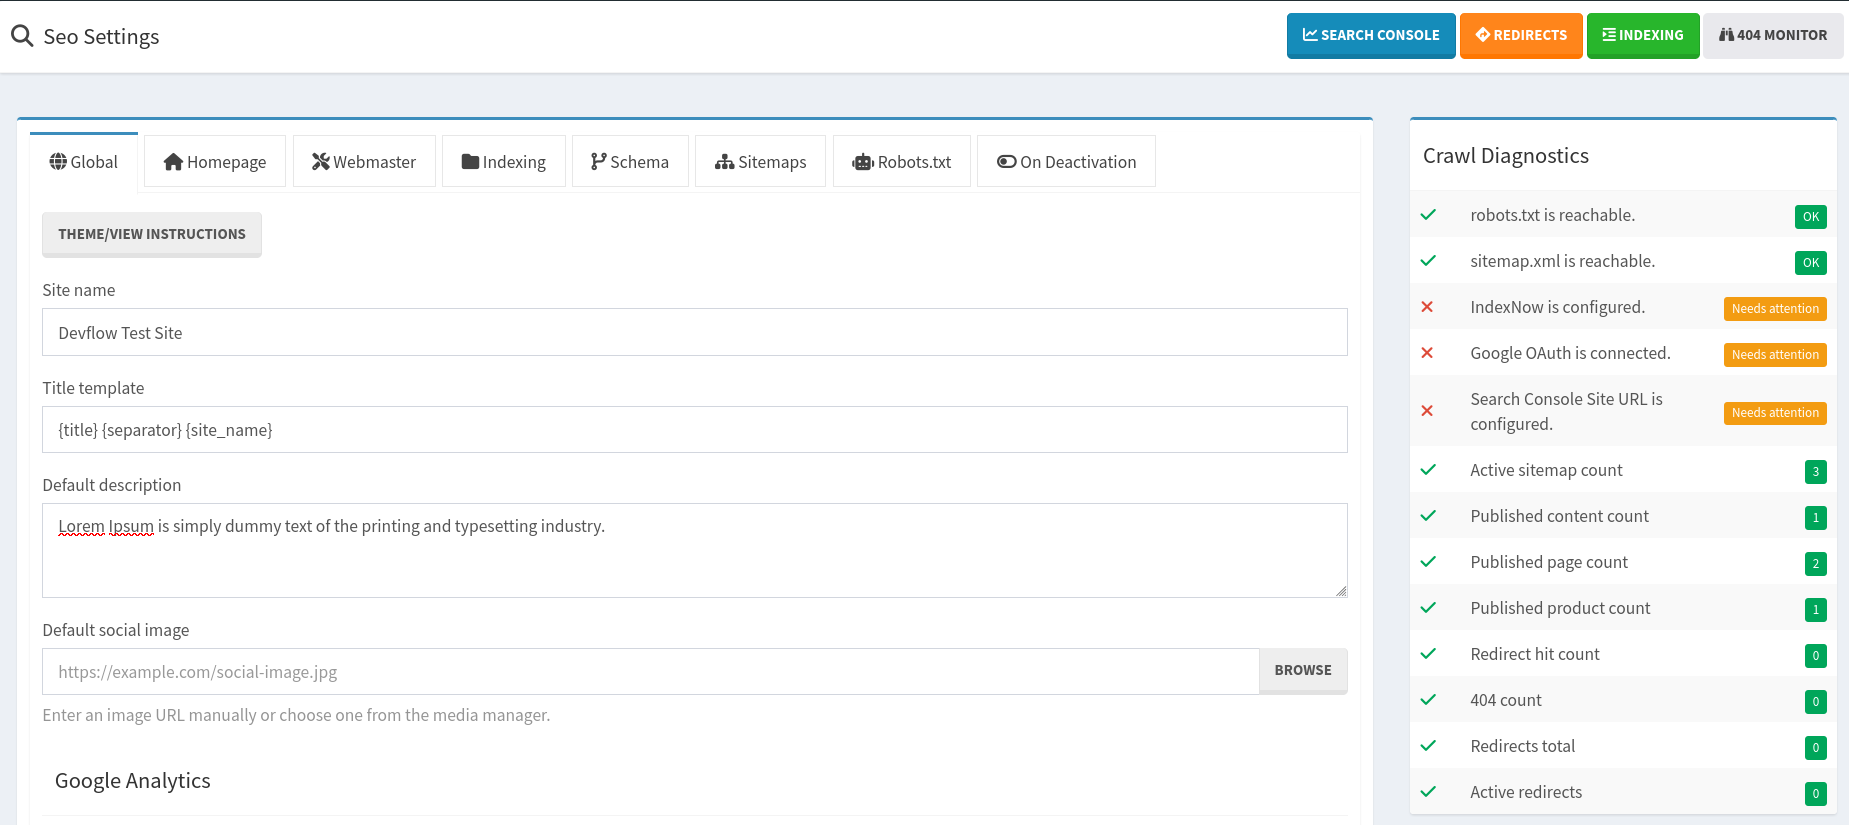Click the Seo Settings page title
The image size is (1849, 825).
click(101, 37)
